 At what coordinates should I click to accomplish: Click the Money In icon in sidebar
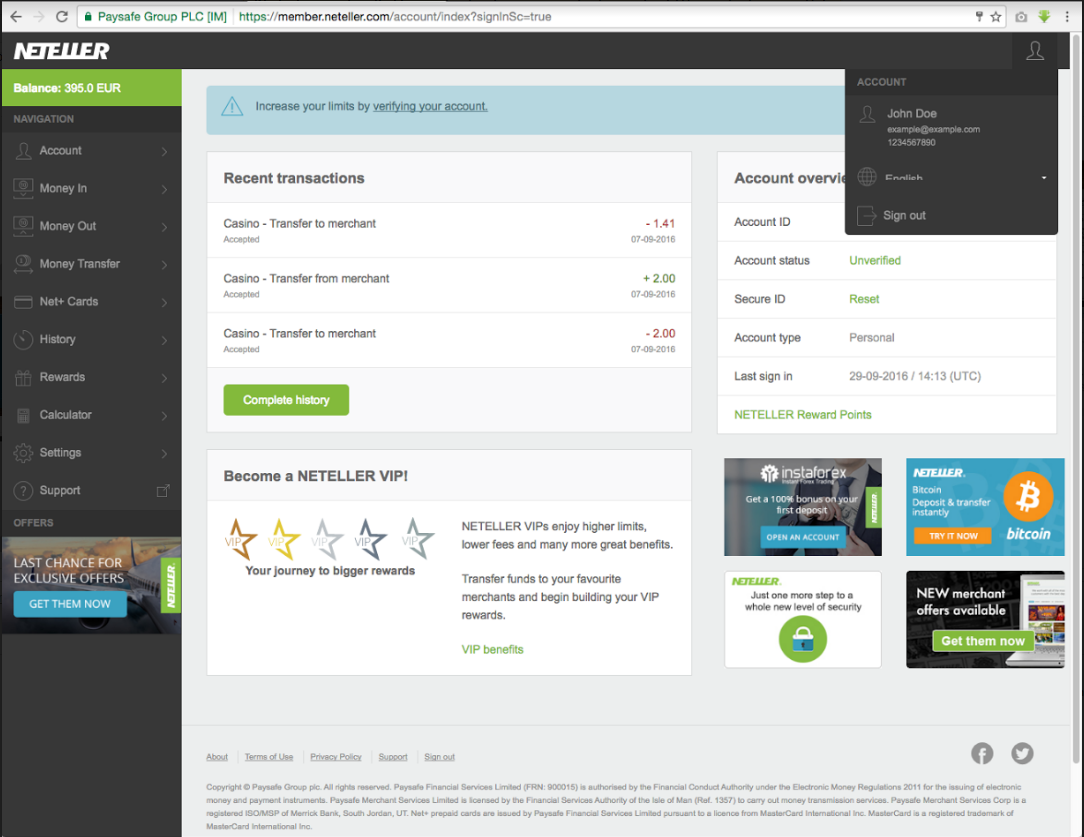tap(24, 188)
